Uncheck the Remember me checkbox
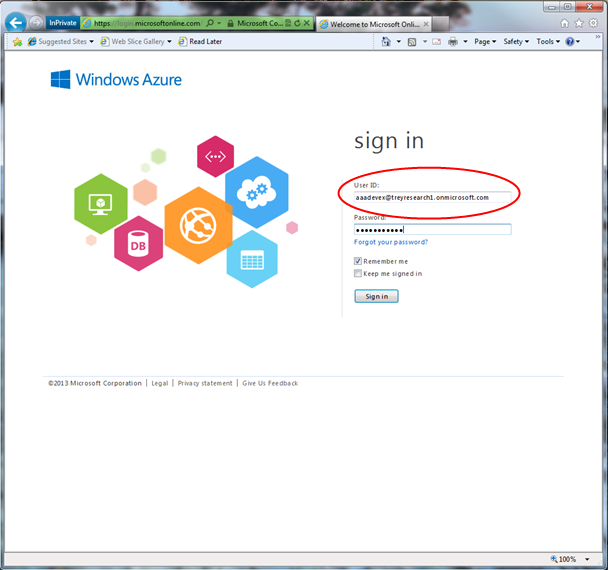608x570 pixels. coord(358,261)
